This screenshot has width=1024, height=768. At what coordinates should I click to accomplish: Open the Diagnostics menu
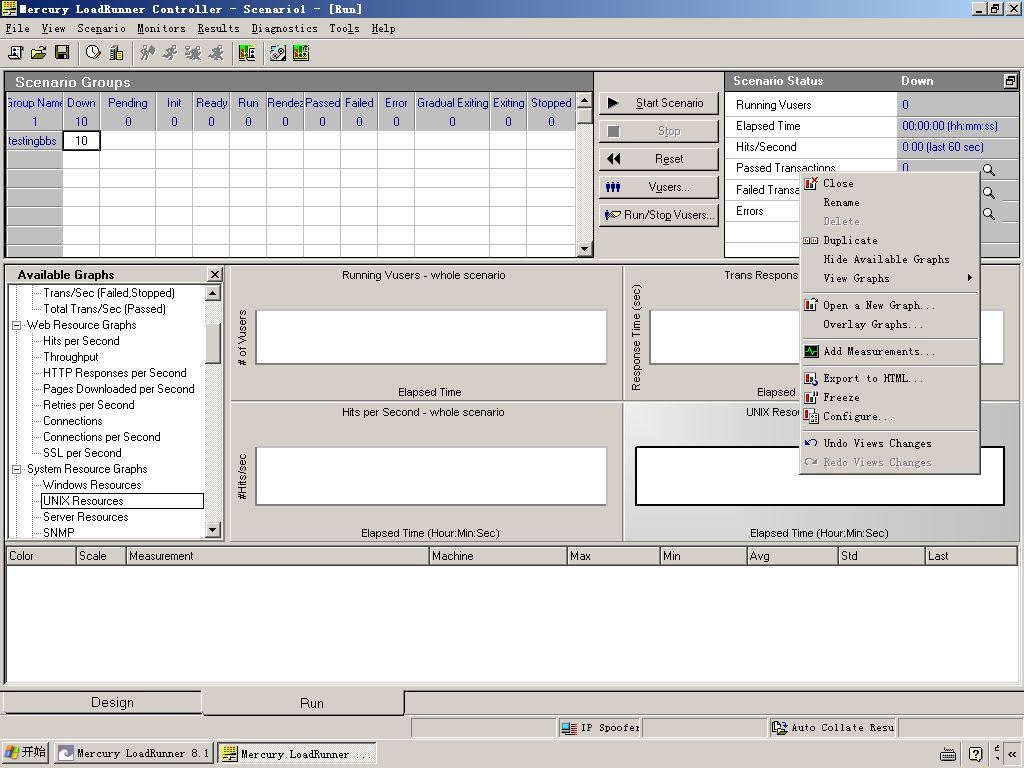(x=284, y=29)
